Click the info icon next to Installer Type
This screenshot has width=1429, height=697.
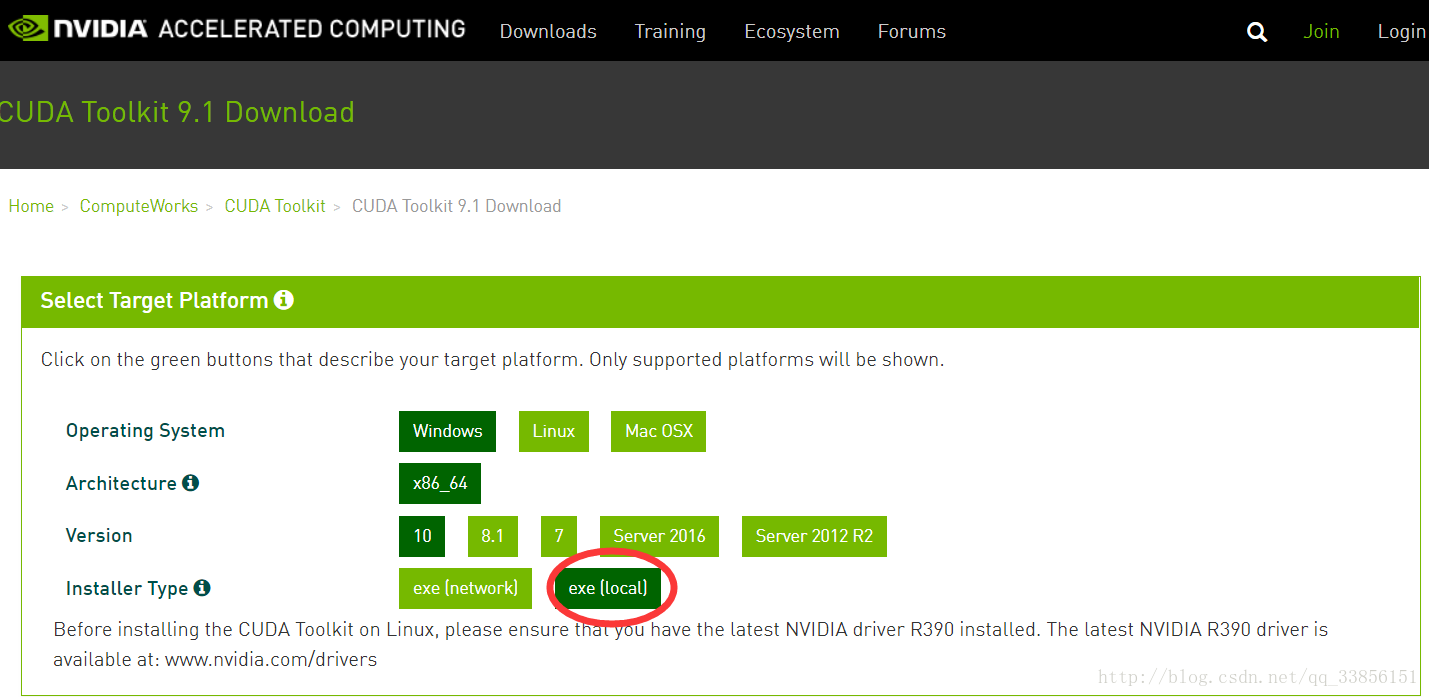pyautogui.click(x=202, y=588)
